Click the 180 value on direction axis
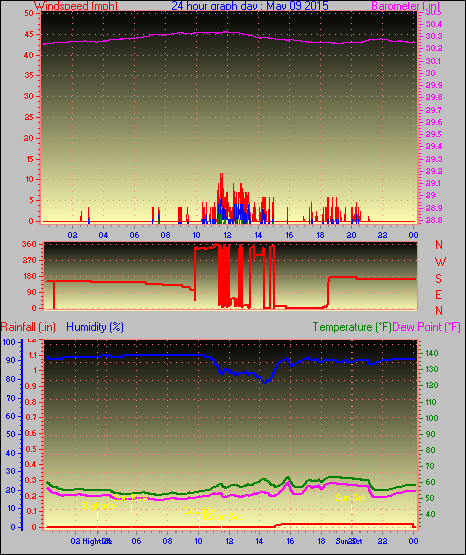This screenshot has width=466, height=555. [x=29, y=276]
